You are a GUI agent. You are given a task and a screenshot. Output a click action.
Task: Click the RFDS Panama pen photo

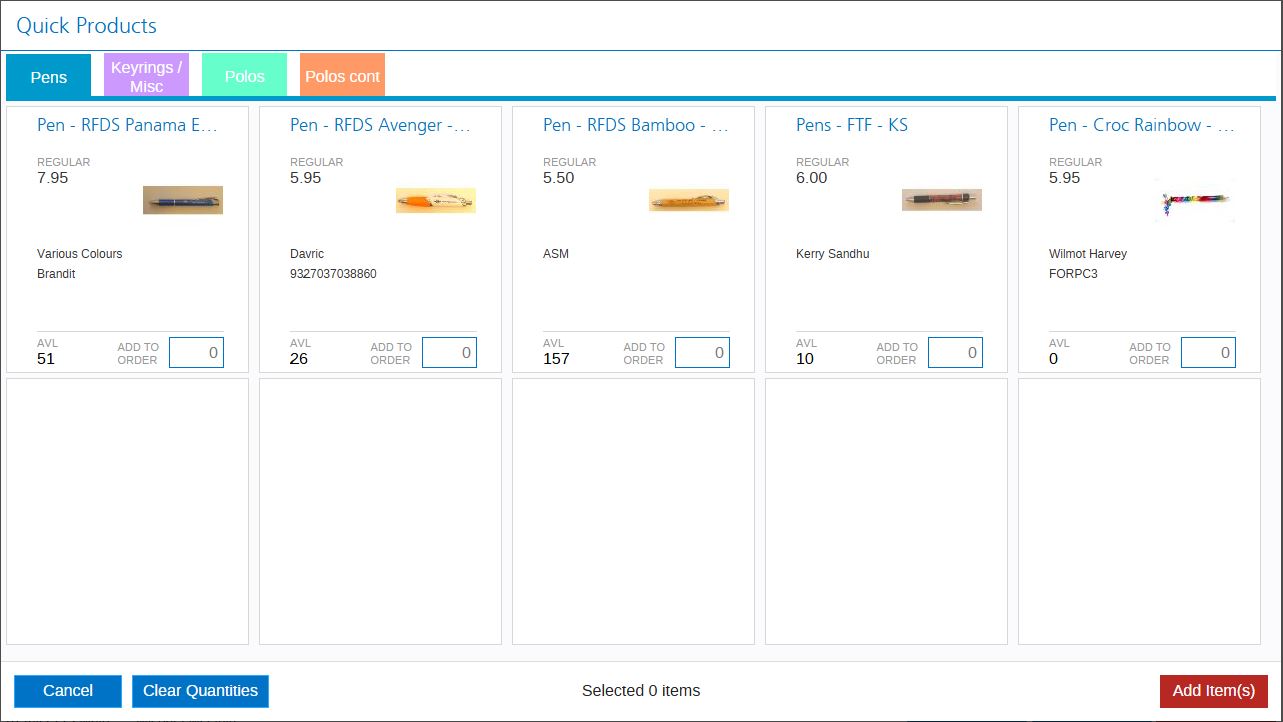(x=183, y=199)
